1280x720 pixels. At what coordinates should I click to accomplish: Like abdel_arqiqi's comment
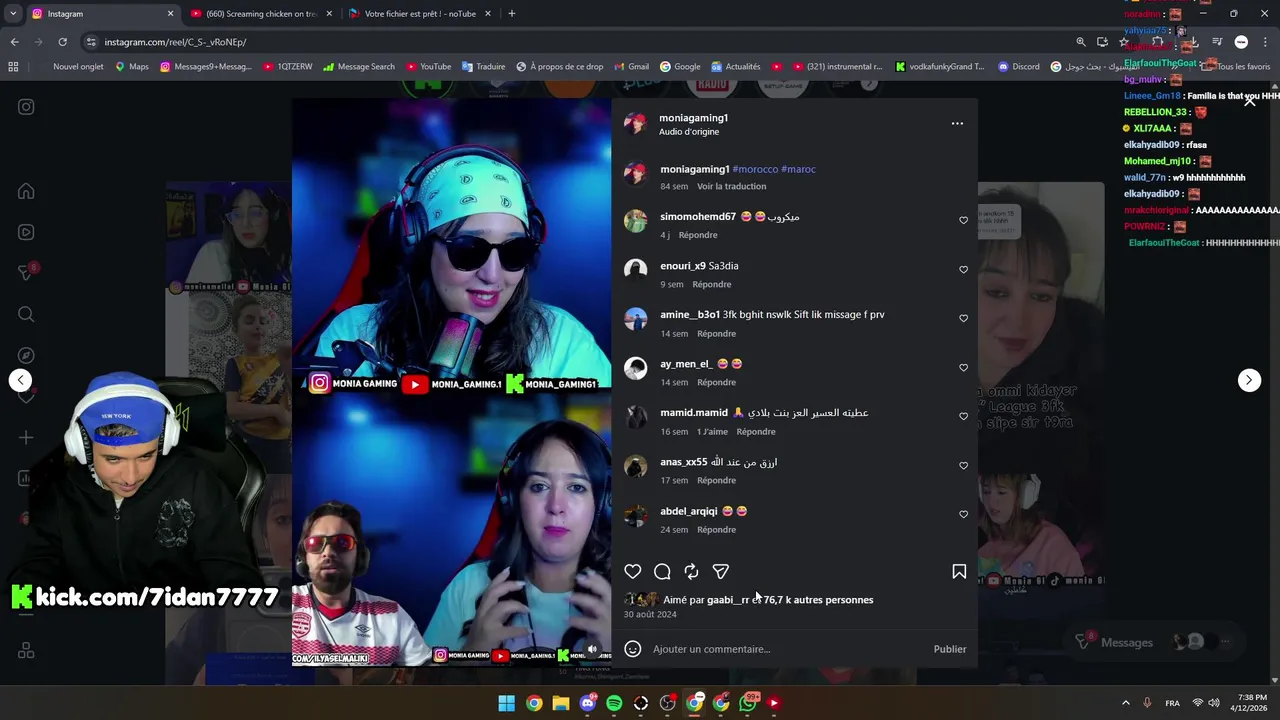coord(963,514)
